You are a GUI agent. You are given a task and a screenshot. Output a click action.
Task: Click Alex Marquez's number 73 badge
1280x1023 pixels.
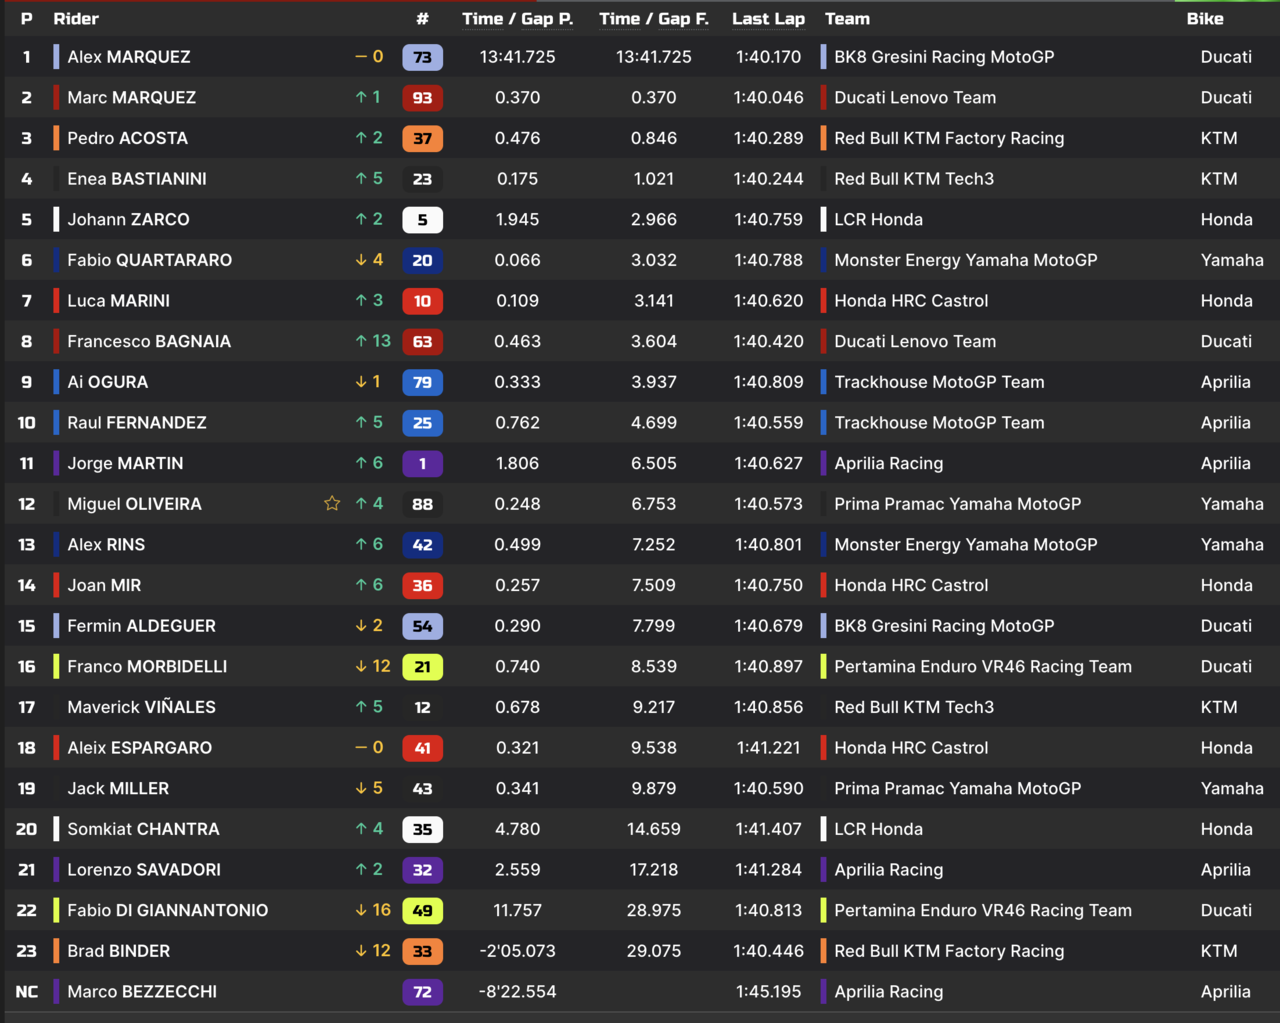[422, 57]
